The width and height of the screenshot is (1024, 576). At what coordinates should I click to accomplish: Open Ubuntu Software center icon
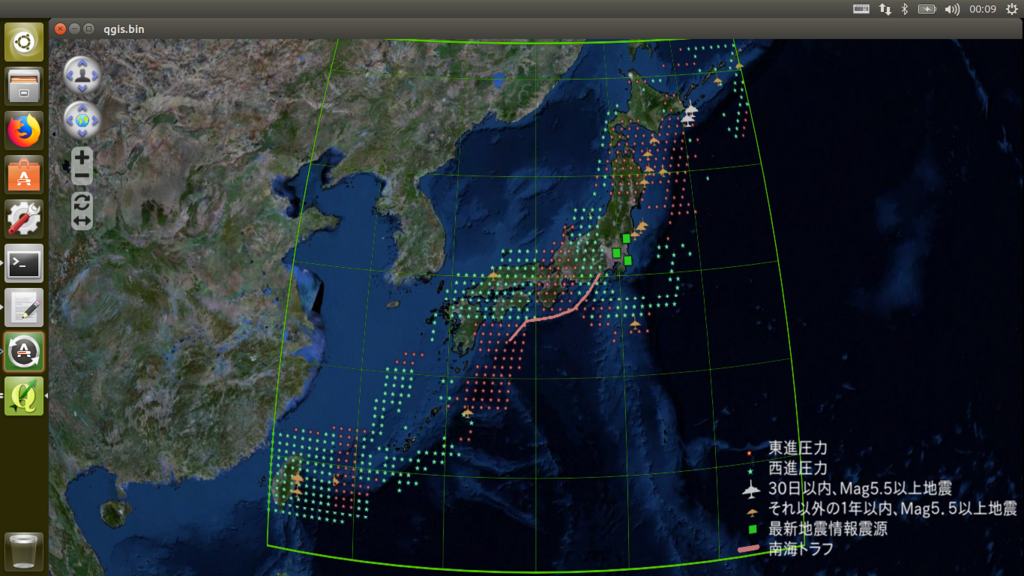24,175
